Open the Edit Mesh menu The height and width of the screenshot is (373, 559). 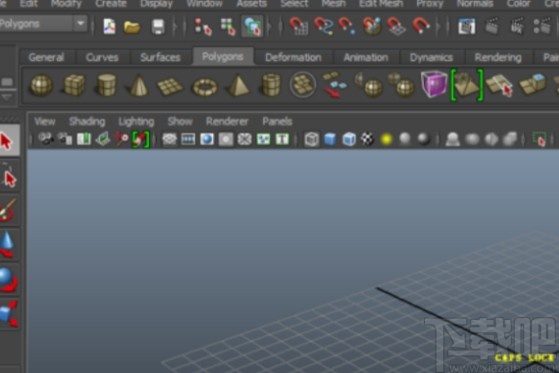(381, 4)
